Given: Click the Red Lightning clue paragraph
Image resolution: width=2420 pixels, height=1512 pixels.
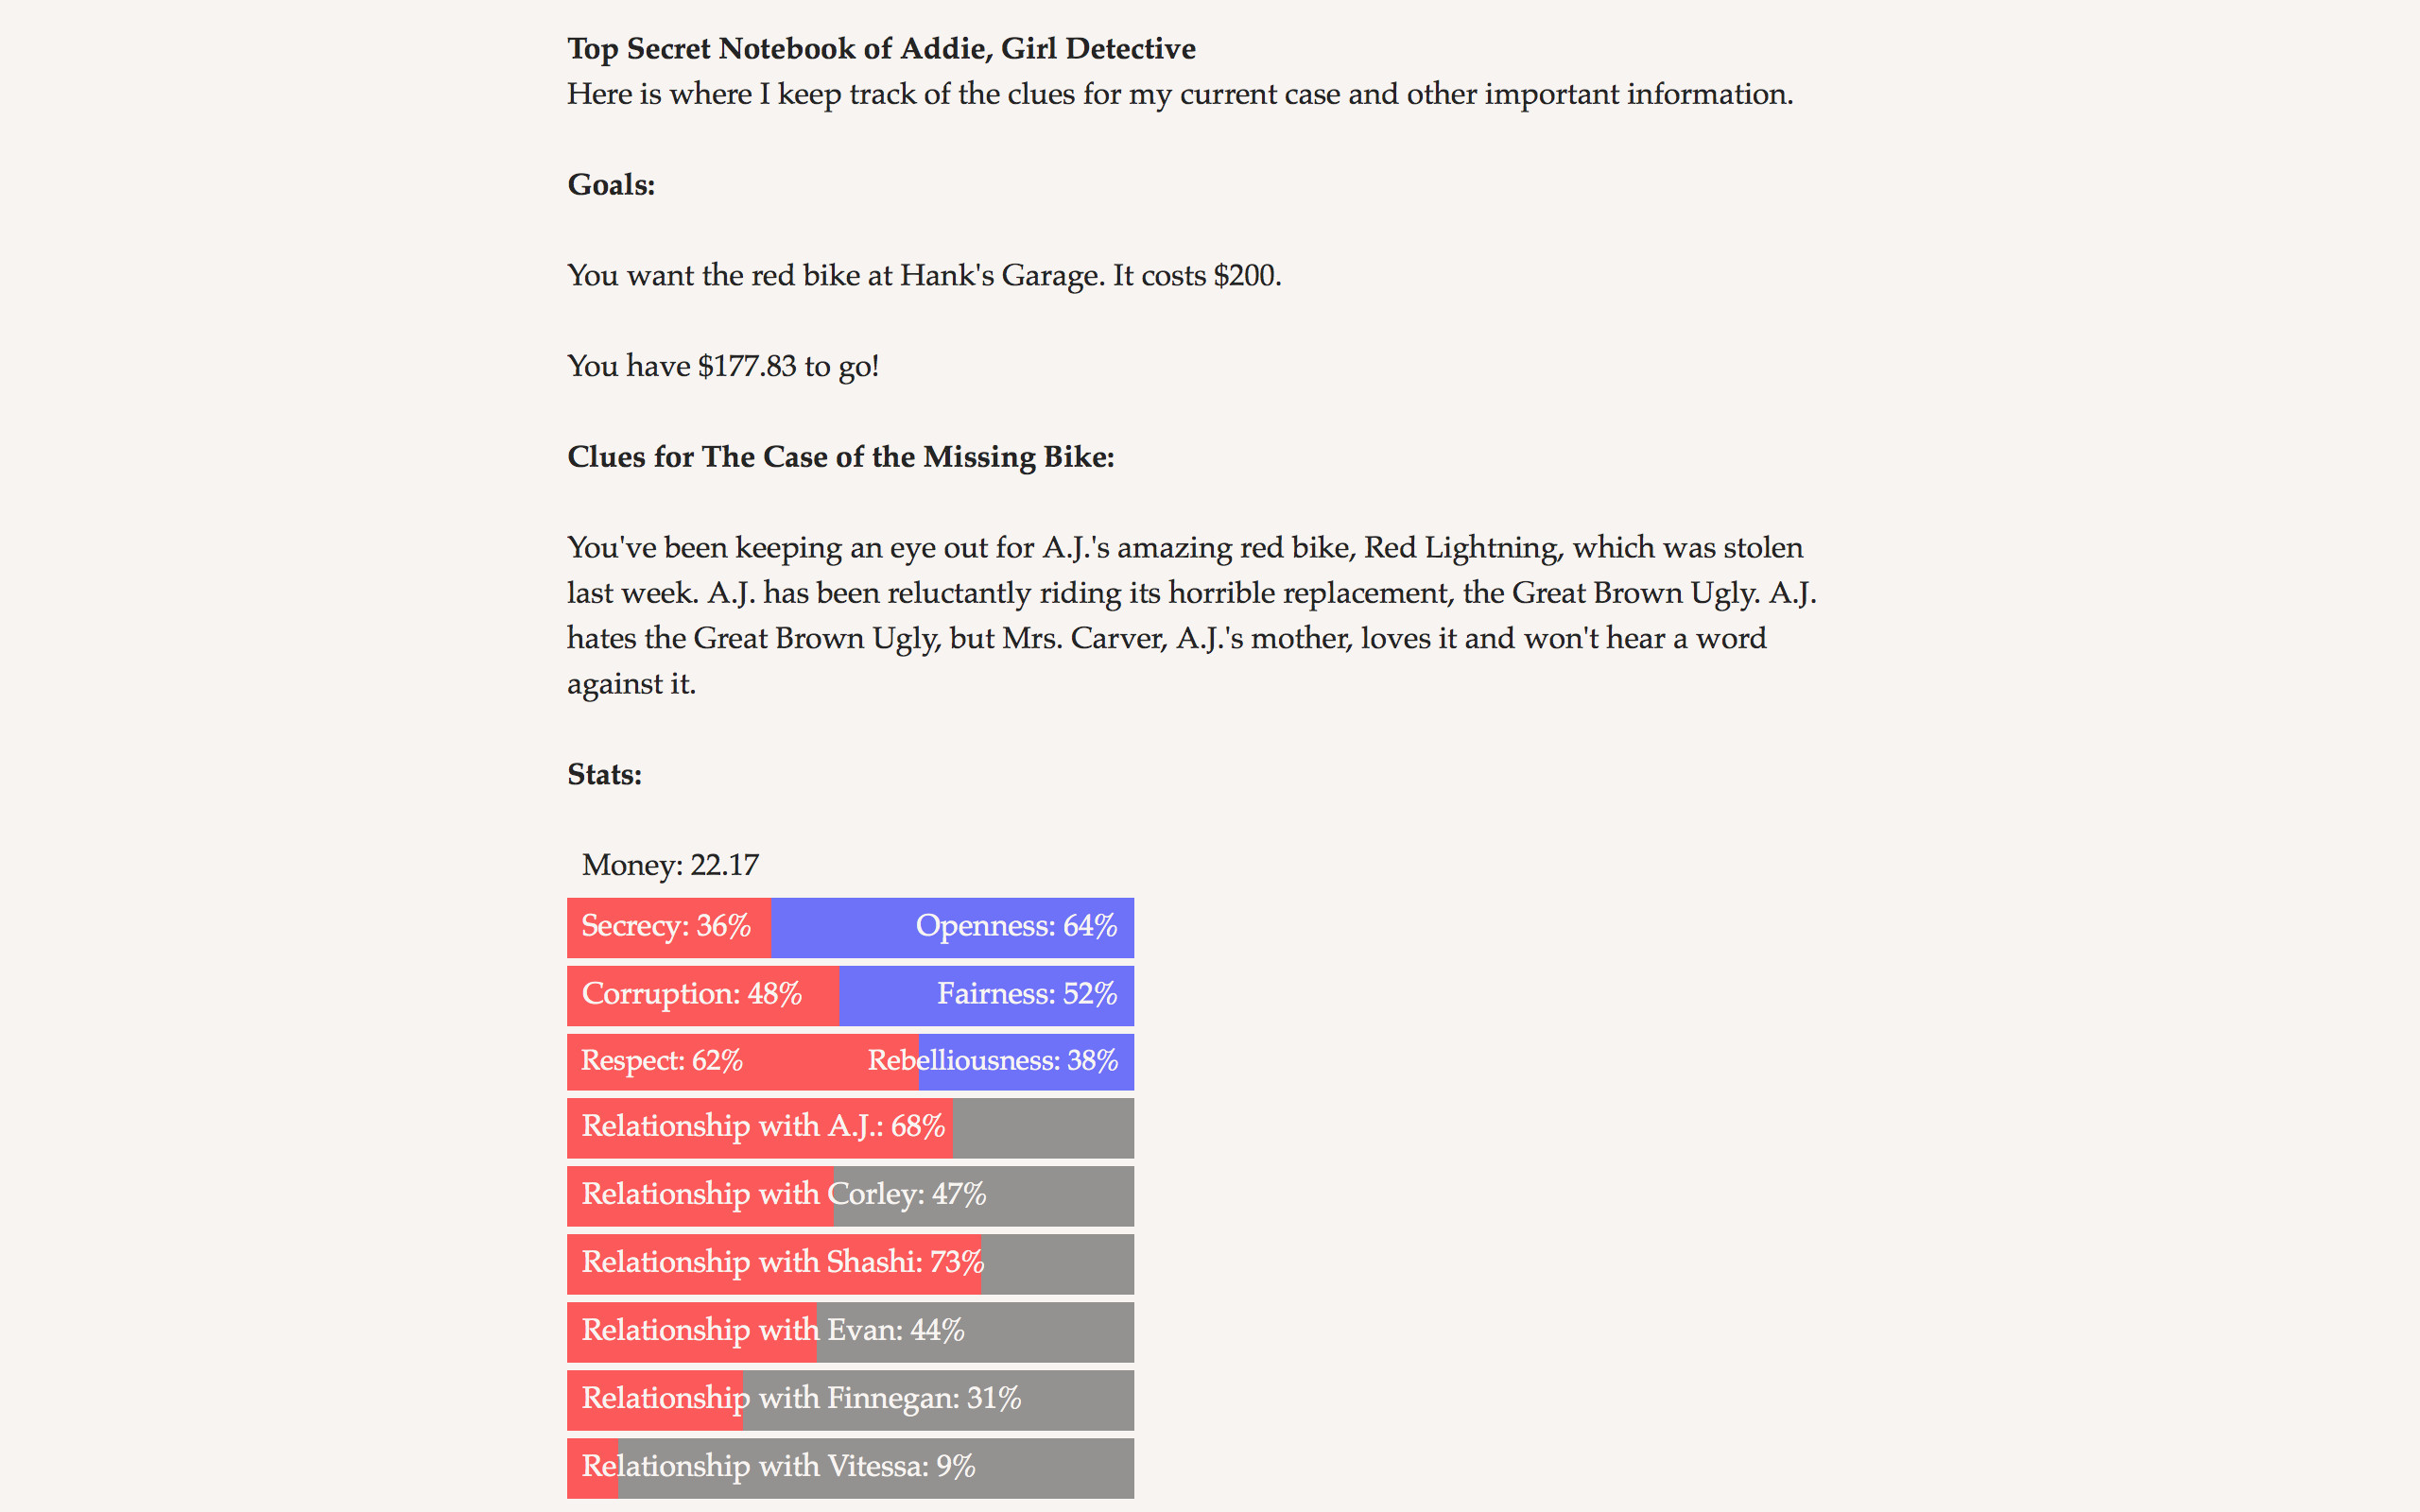Looking at the screenshot, I should [x=1190, y=616].
